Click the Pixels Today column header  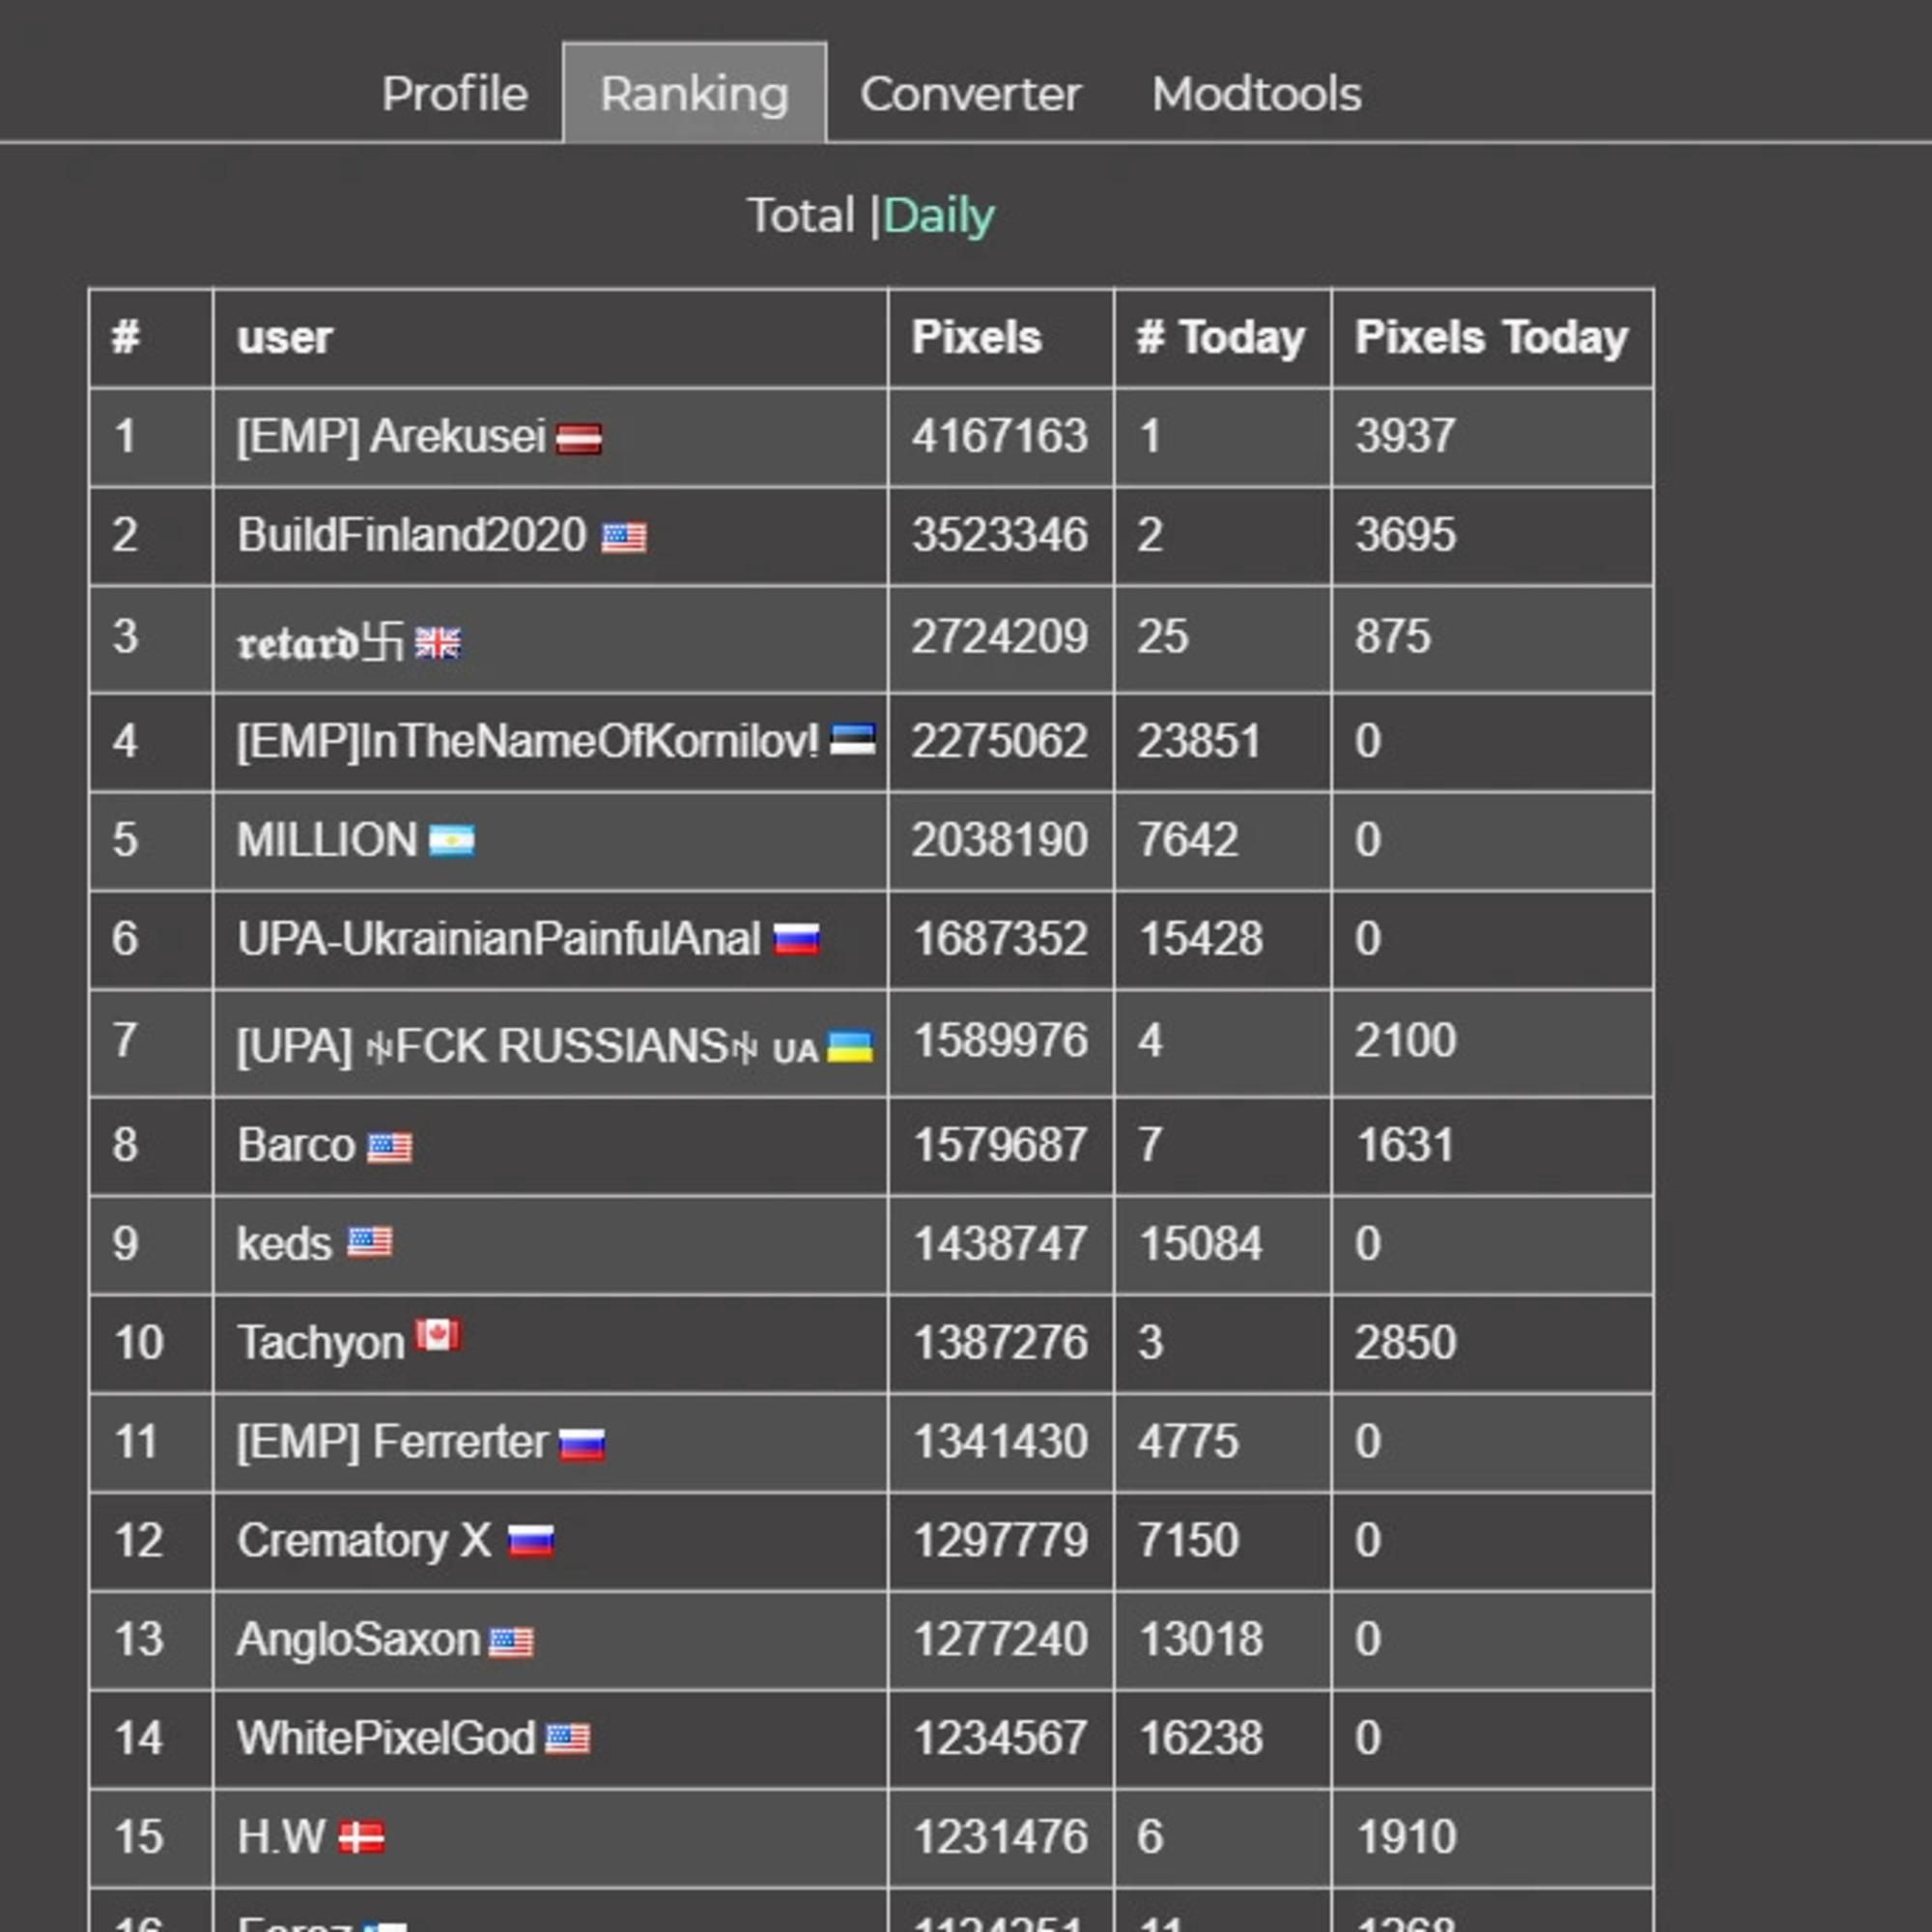tap(1492, 338)
